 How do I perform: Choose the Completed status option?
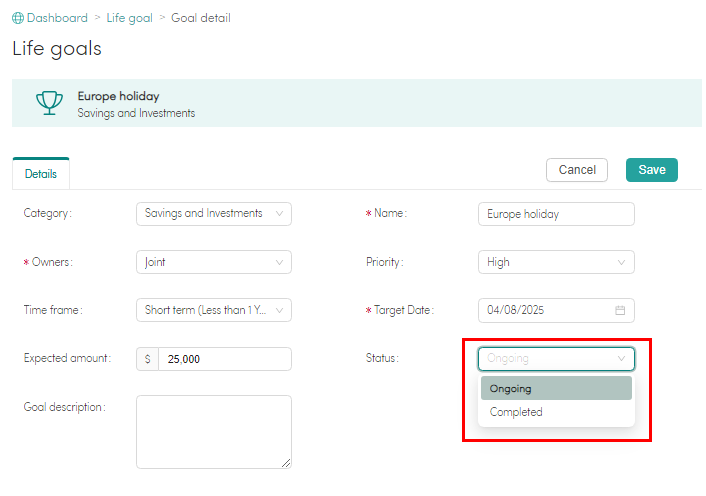pos(557,412)
